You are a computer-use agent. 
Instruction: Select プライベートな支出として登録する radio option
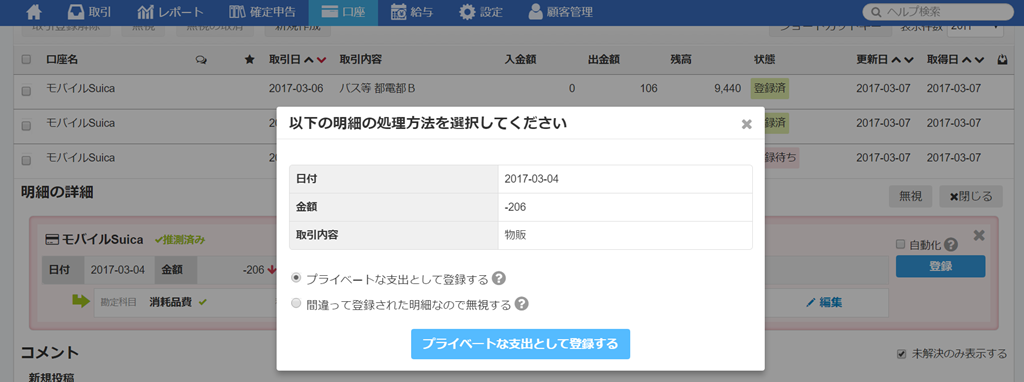tap(296, 279)
